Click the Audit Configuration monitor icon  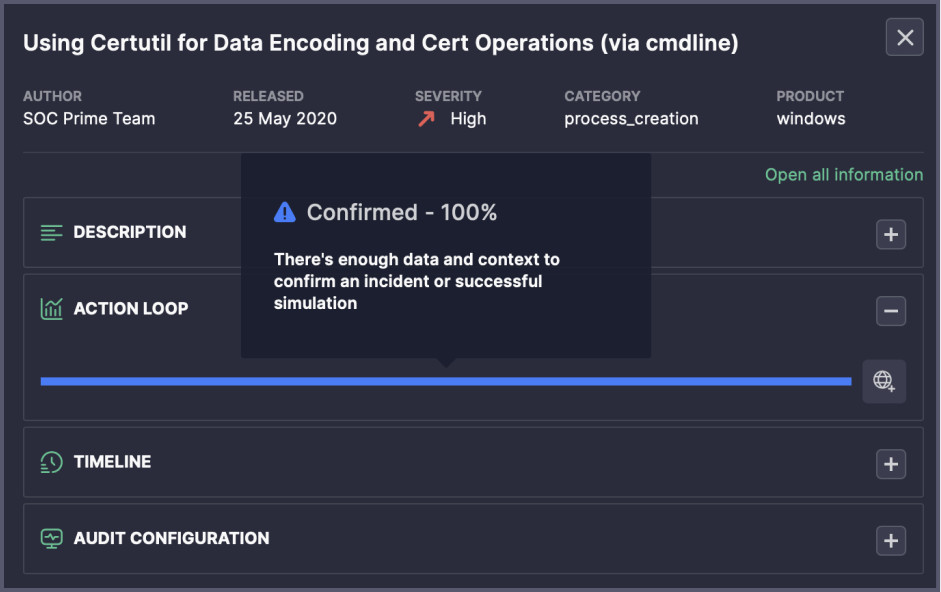(x=51, y=538)
